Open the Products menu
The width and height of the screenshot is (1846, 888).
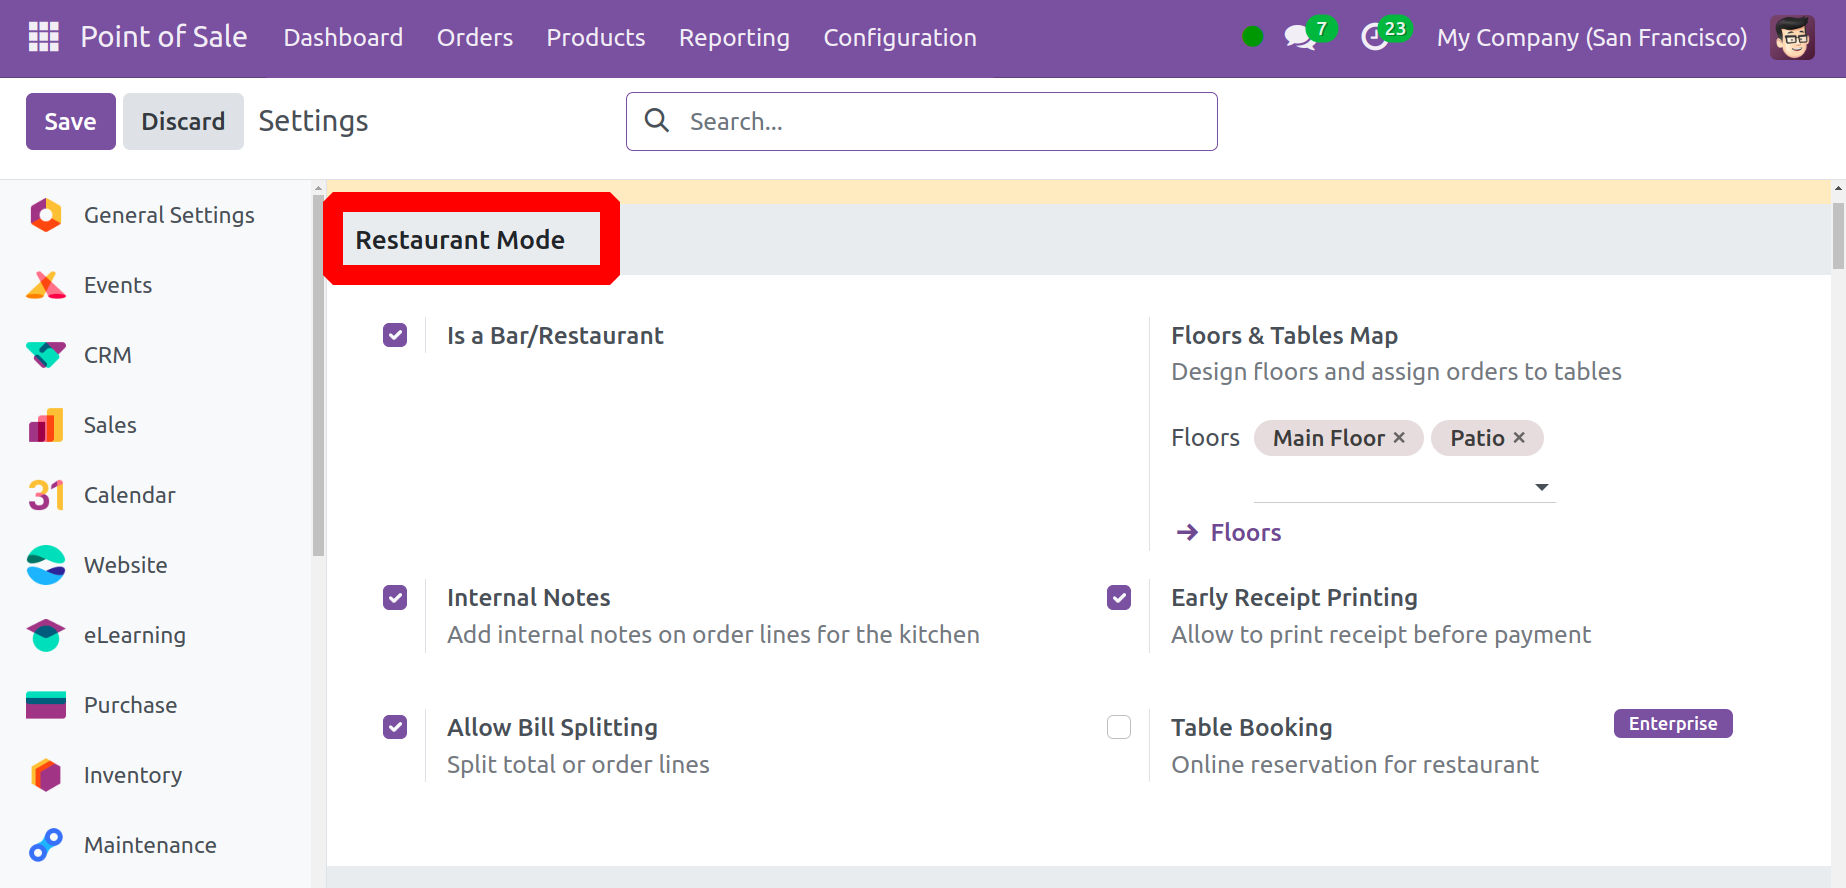point(596,38)
